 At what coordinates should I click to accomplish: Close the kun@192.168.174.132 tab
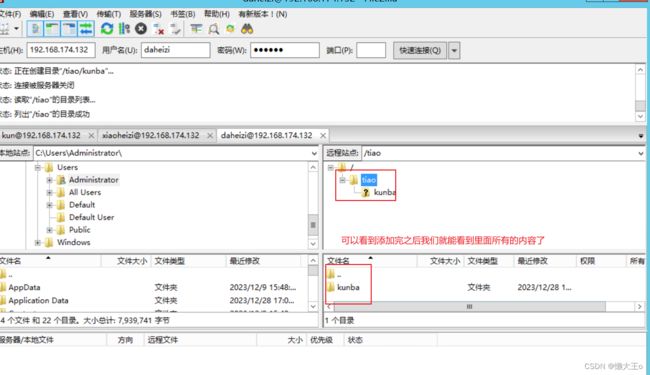pyautogui.click(x=91, y=135)
